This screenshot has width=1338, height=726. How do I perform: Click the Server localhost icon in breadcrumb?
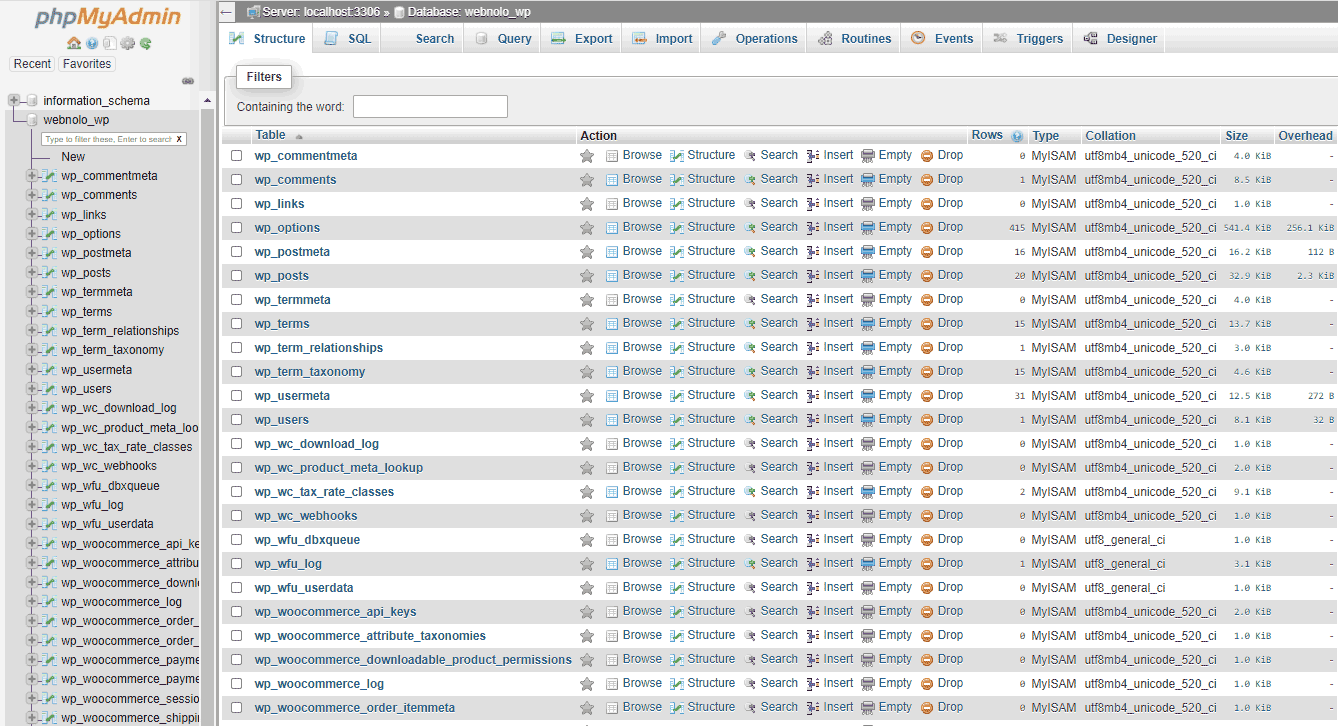pyautogui.click(x=253, y=12)
